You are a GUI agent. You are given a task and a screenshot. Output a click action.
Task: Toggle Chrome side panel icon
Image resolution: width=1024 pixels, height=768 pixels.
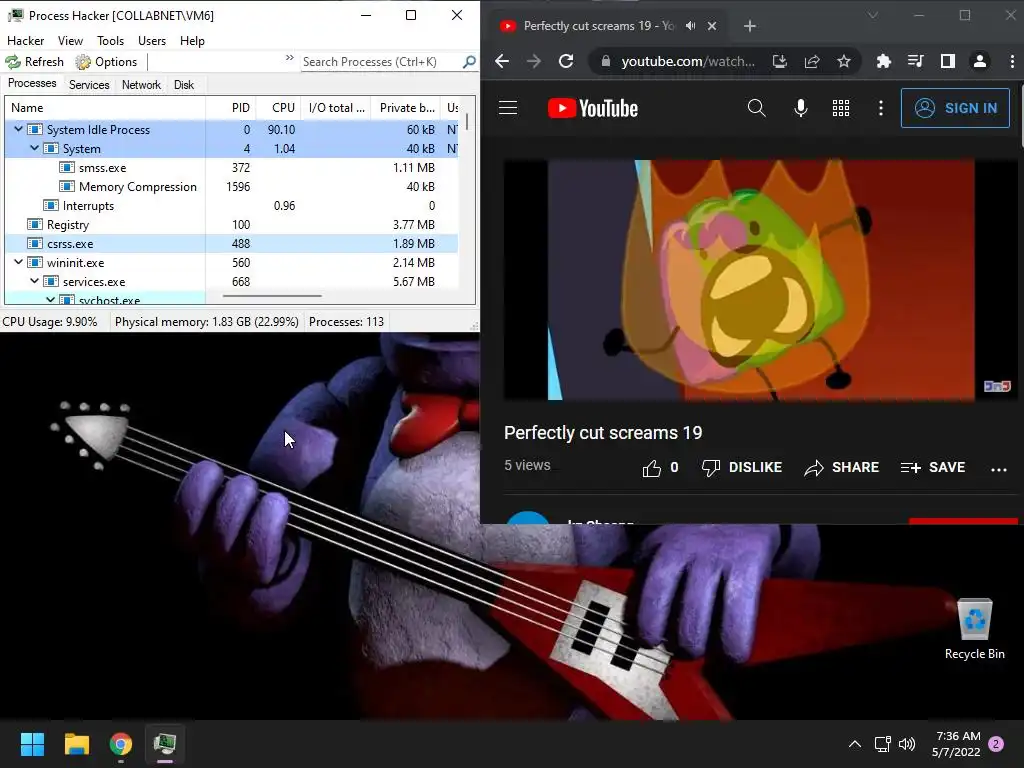click(948, 61)
